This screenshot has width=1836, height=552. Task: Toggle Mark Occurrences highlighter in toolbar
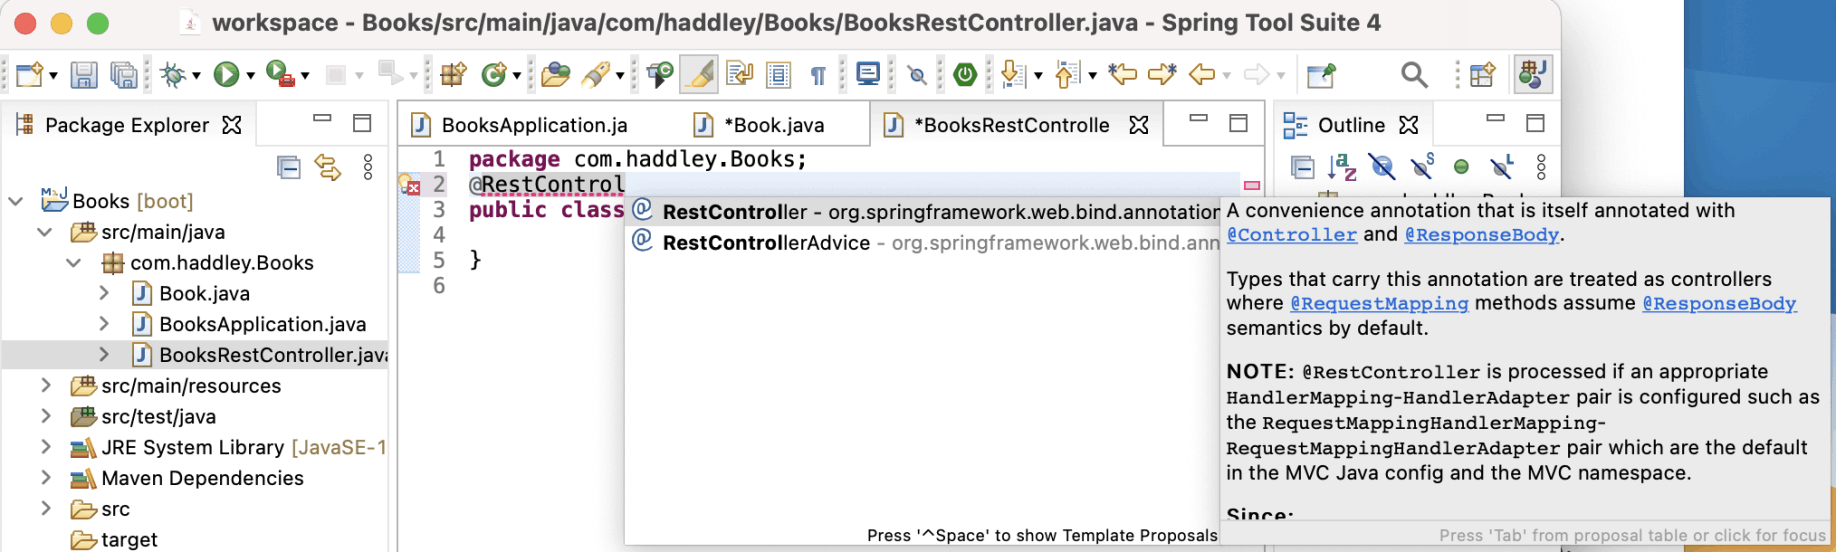700,74
